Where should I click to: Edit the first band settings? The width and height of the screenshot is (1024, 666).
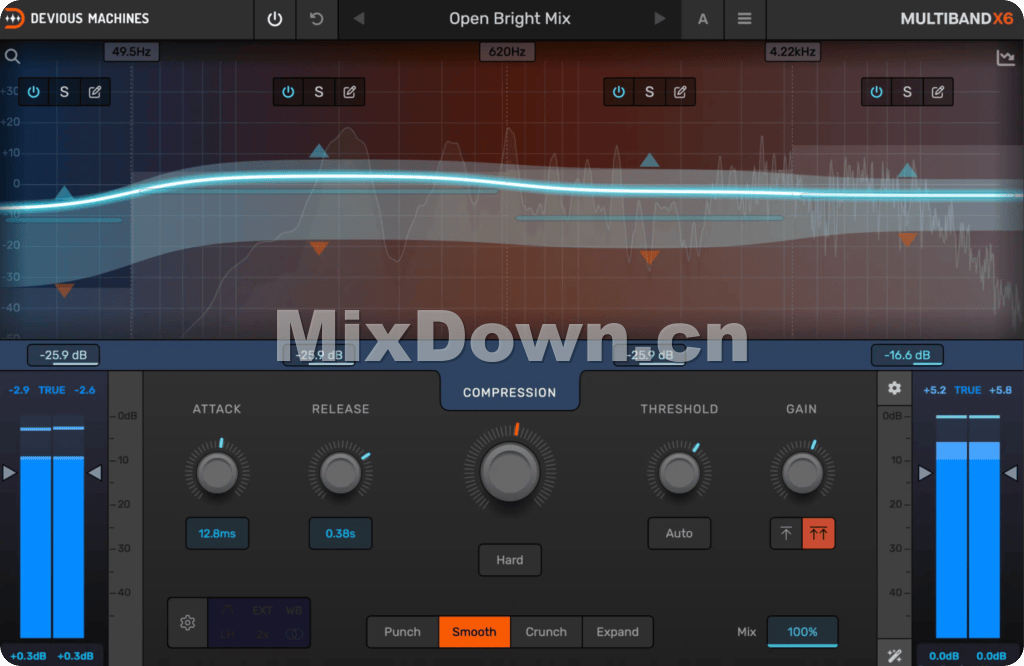(95, 92)
